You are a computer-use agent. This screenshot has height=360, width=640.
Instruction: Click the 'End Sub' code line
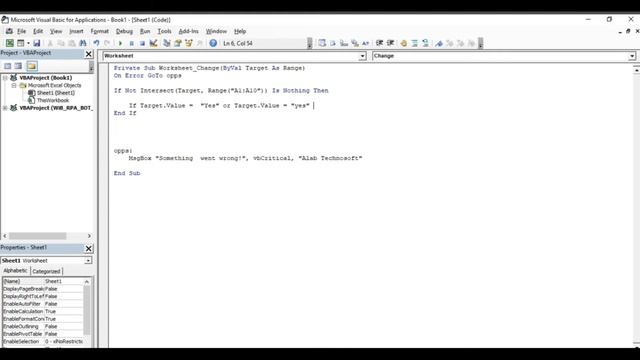click(127, 173)
